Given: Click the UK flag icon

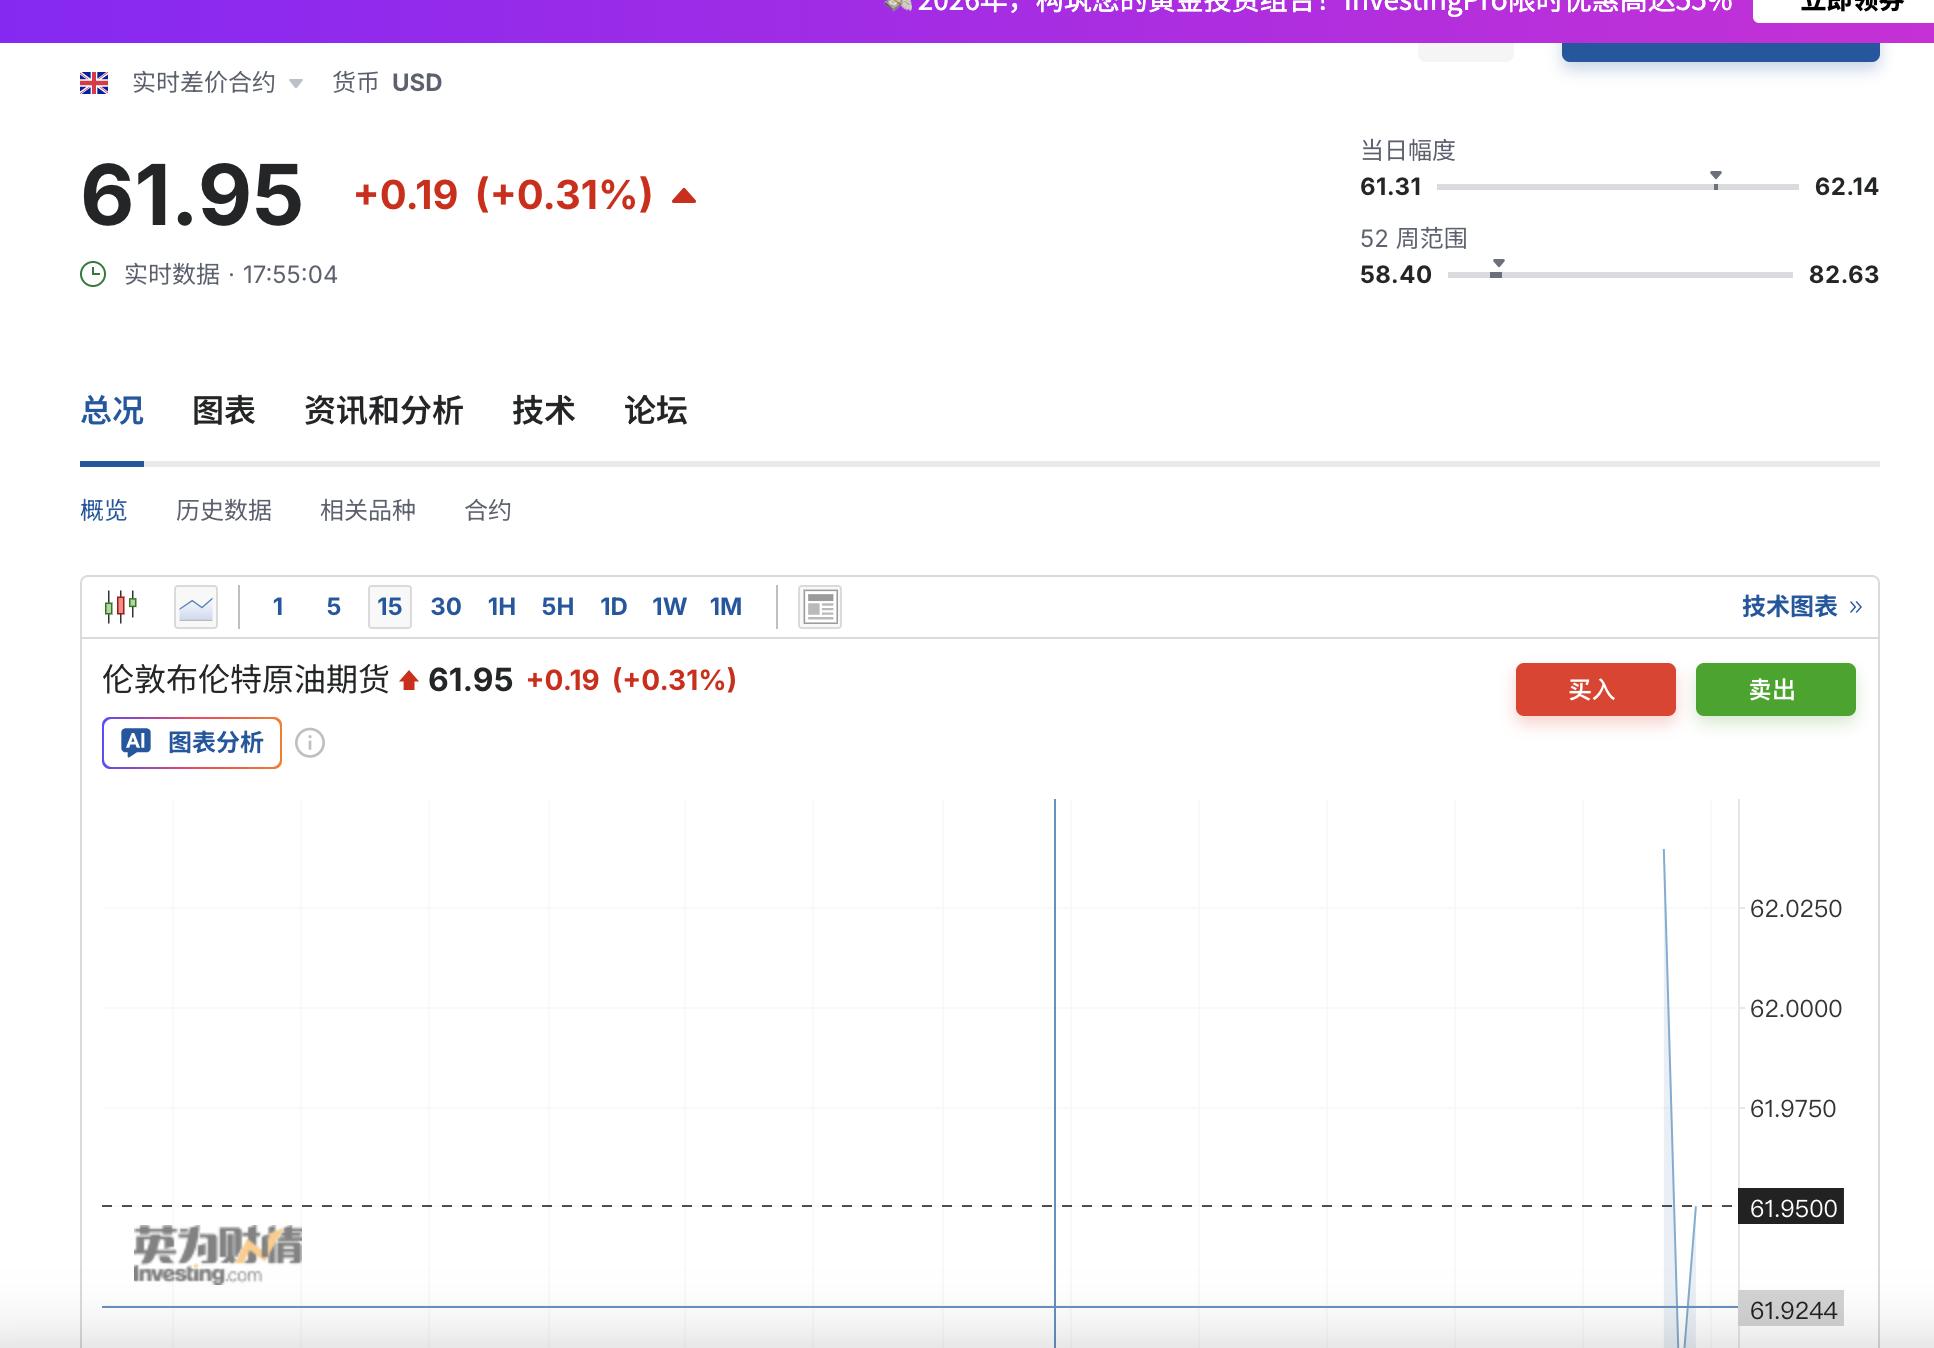Looking at the screenshot, I should click(94, 83).
